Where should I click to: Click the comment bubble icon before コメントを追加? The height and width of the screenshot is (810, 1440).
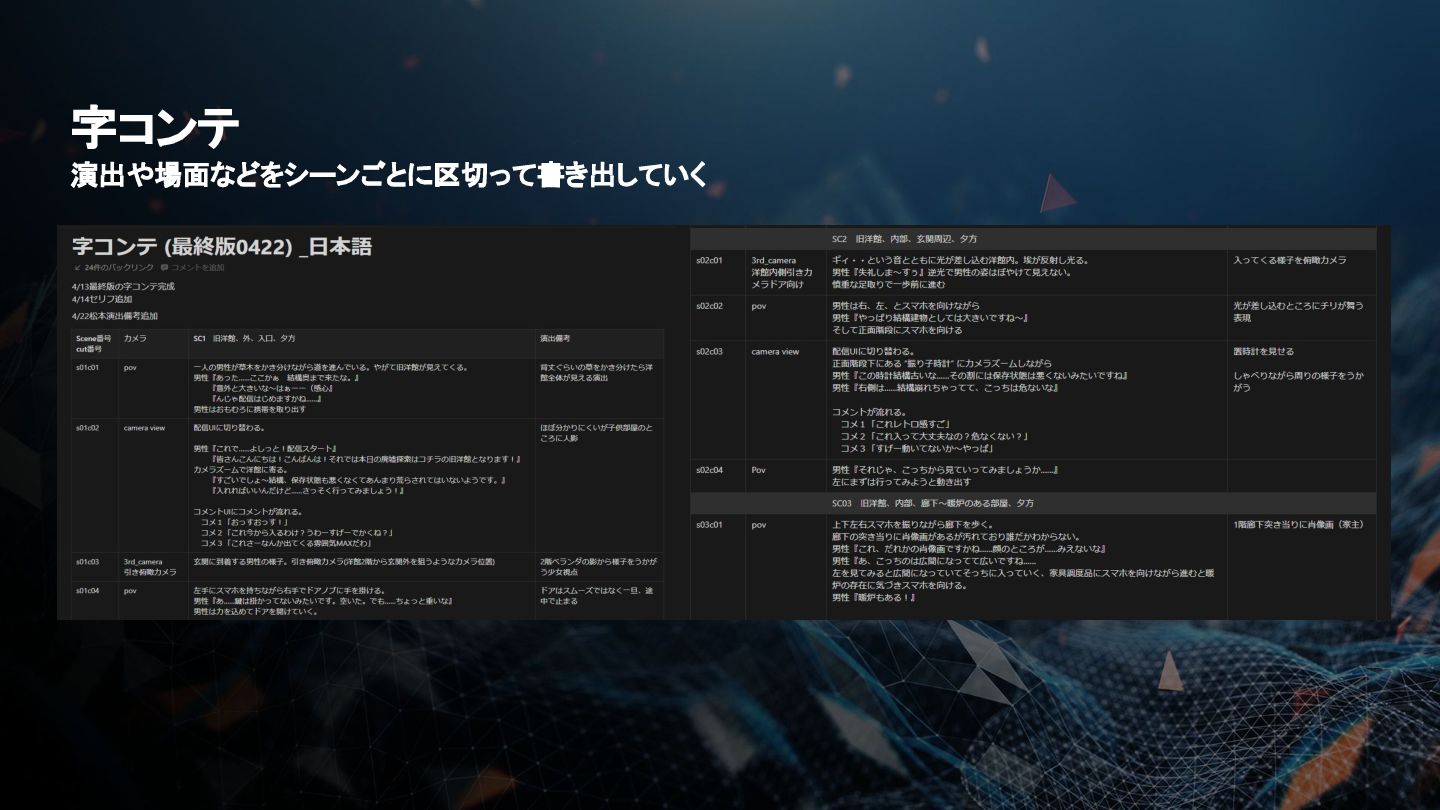click(164, 267)
